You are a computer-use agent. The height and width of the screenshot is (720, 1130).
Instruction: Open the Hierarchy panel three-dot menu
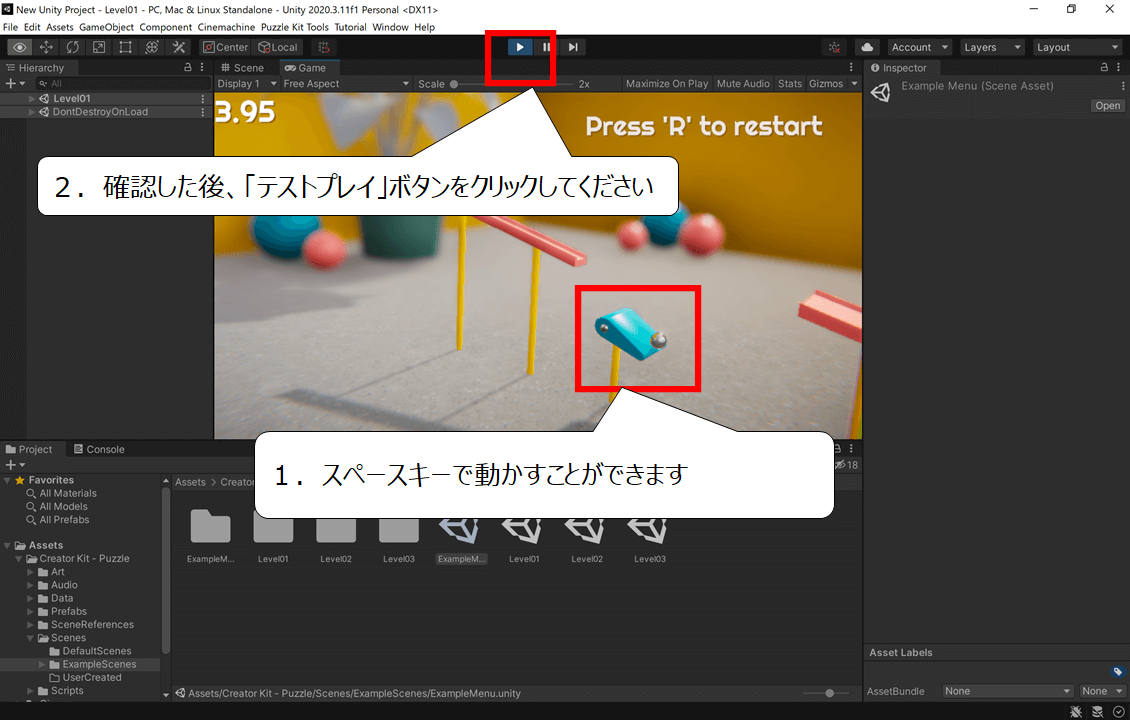point(202,67)
